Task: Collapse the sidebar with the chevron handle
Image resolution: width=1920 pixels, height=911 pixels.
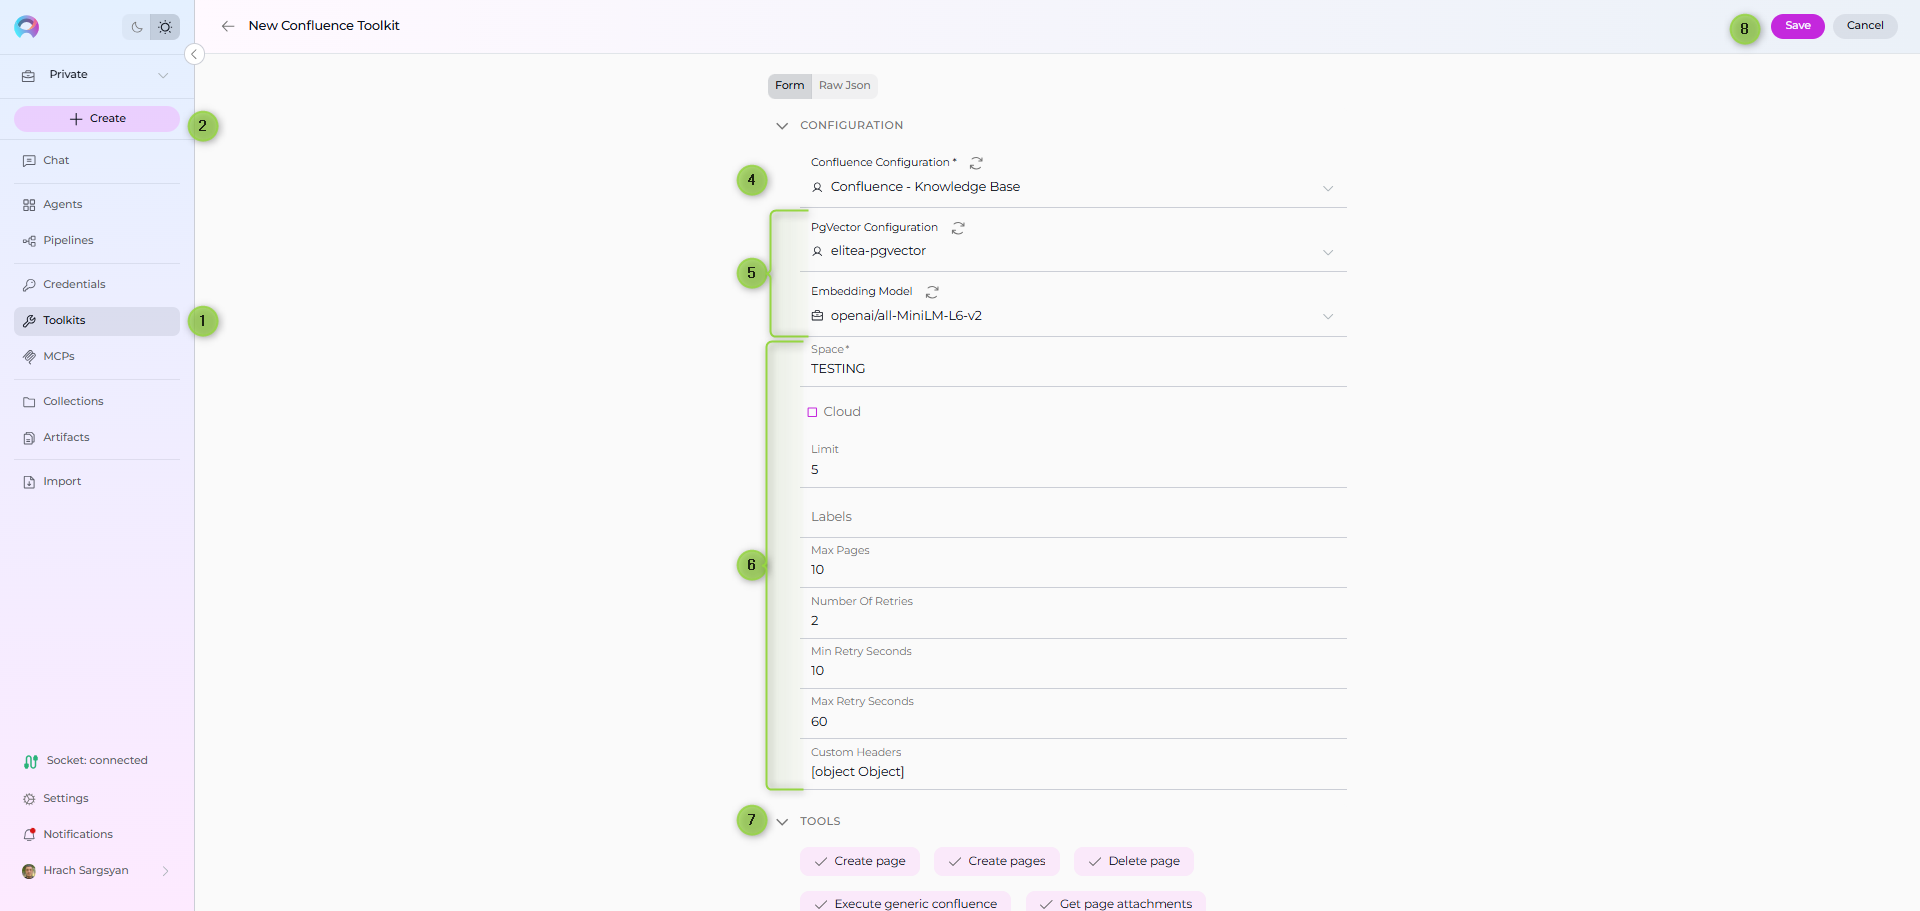Action: click(195, 54)
